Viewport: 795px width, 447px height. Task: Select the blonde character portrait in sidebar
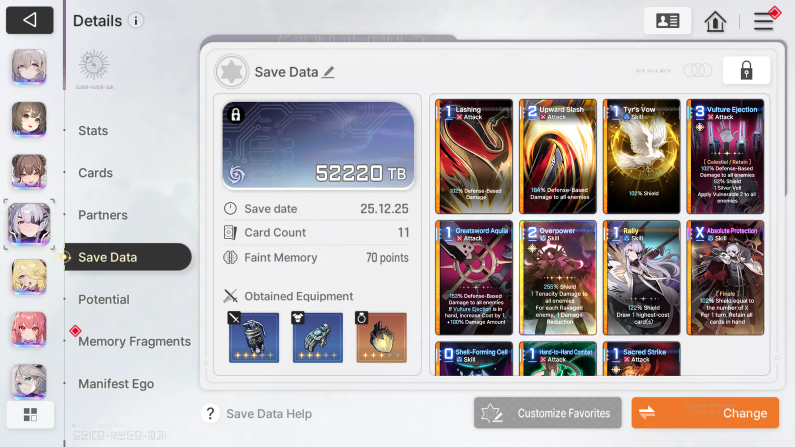pyautogui.click(x=29, y=277)
